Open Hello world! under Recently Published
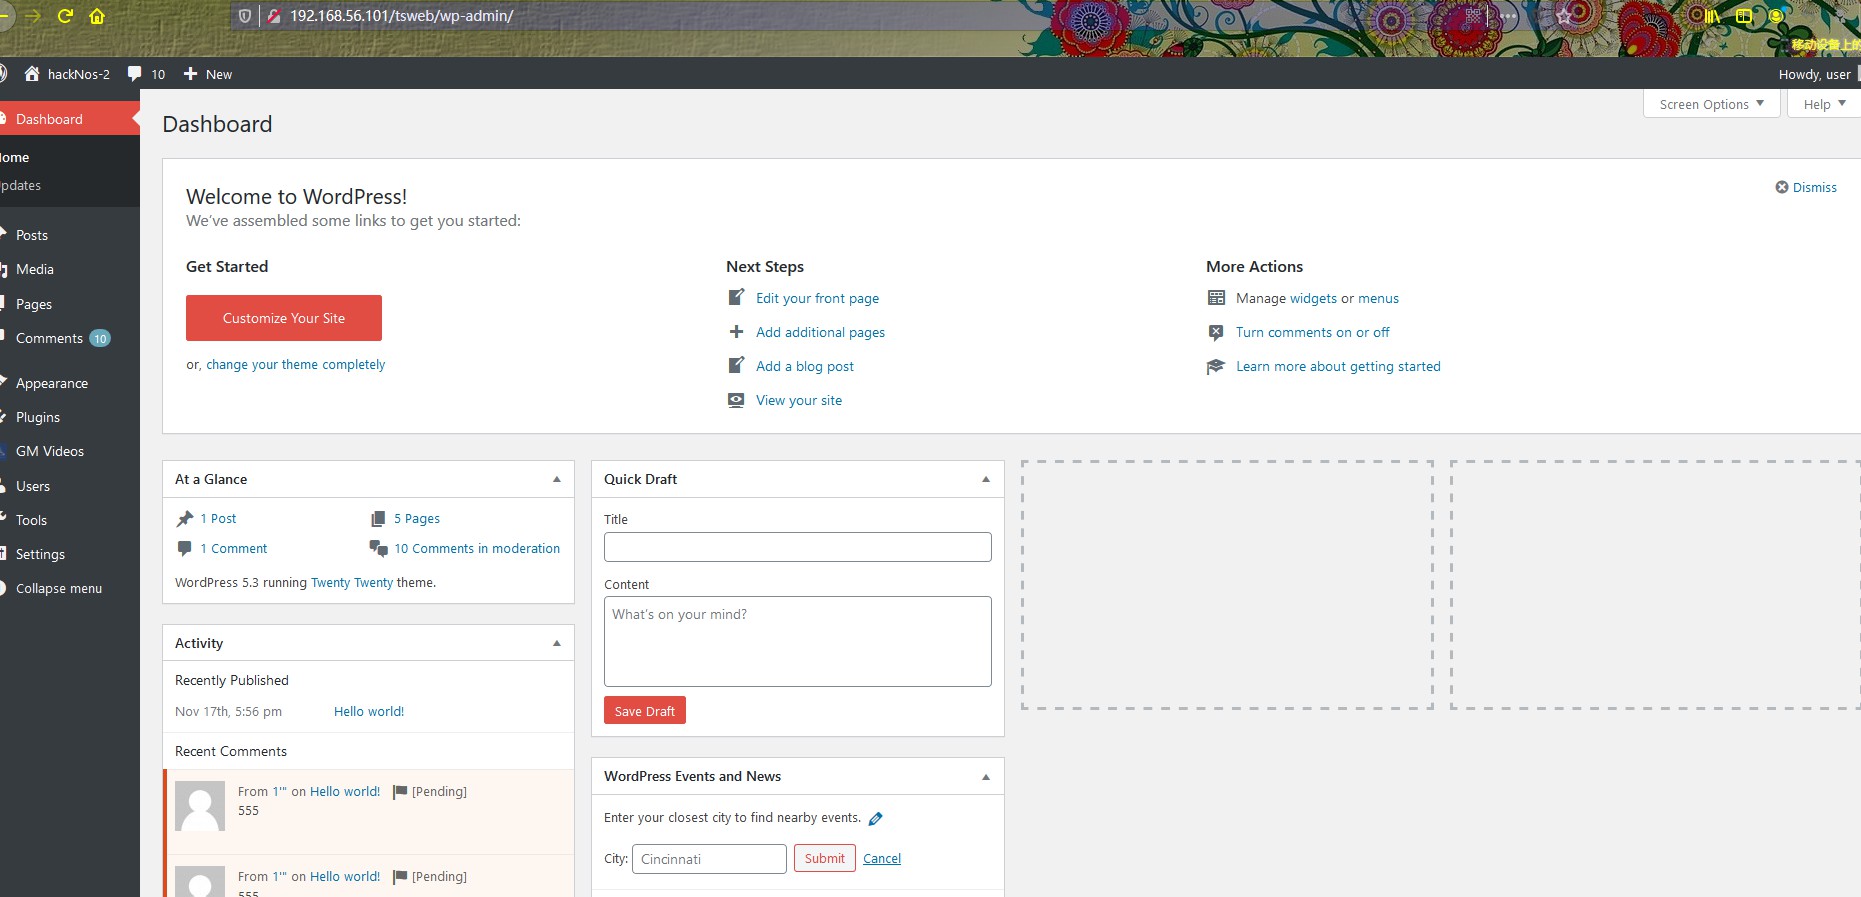 [369, 712]
